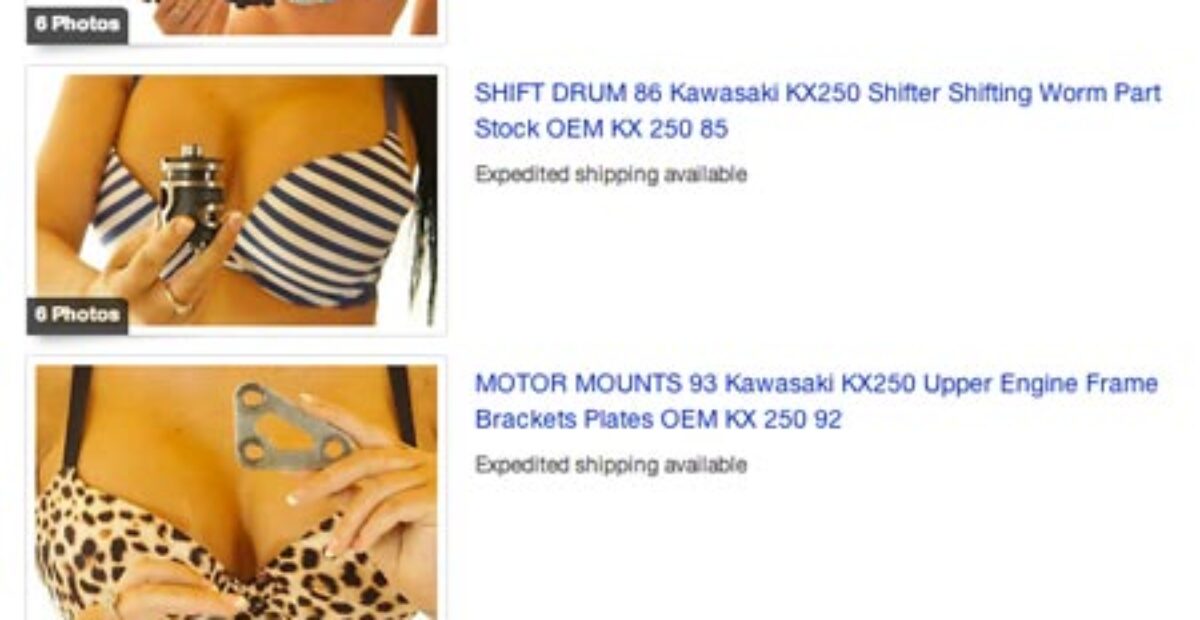1200x620 pixels.
Task: Click Expedited shipping available under motor mounts listing
Action: [x=611, y=464]
